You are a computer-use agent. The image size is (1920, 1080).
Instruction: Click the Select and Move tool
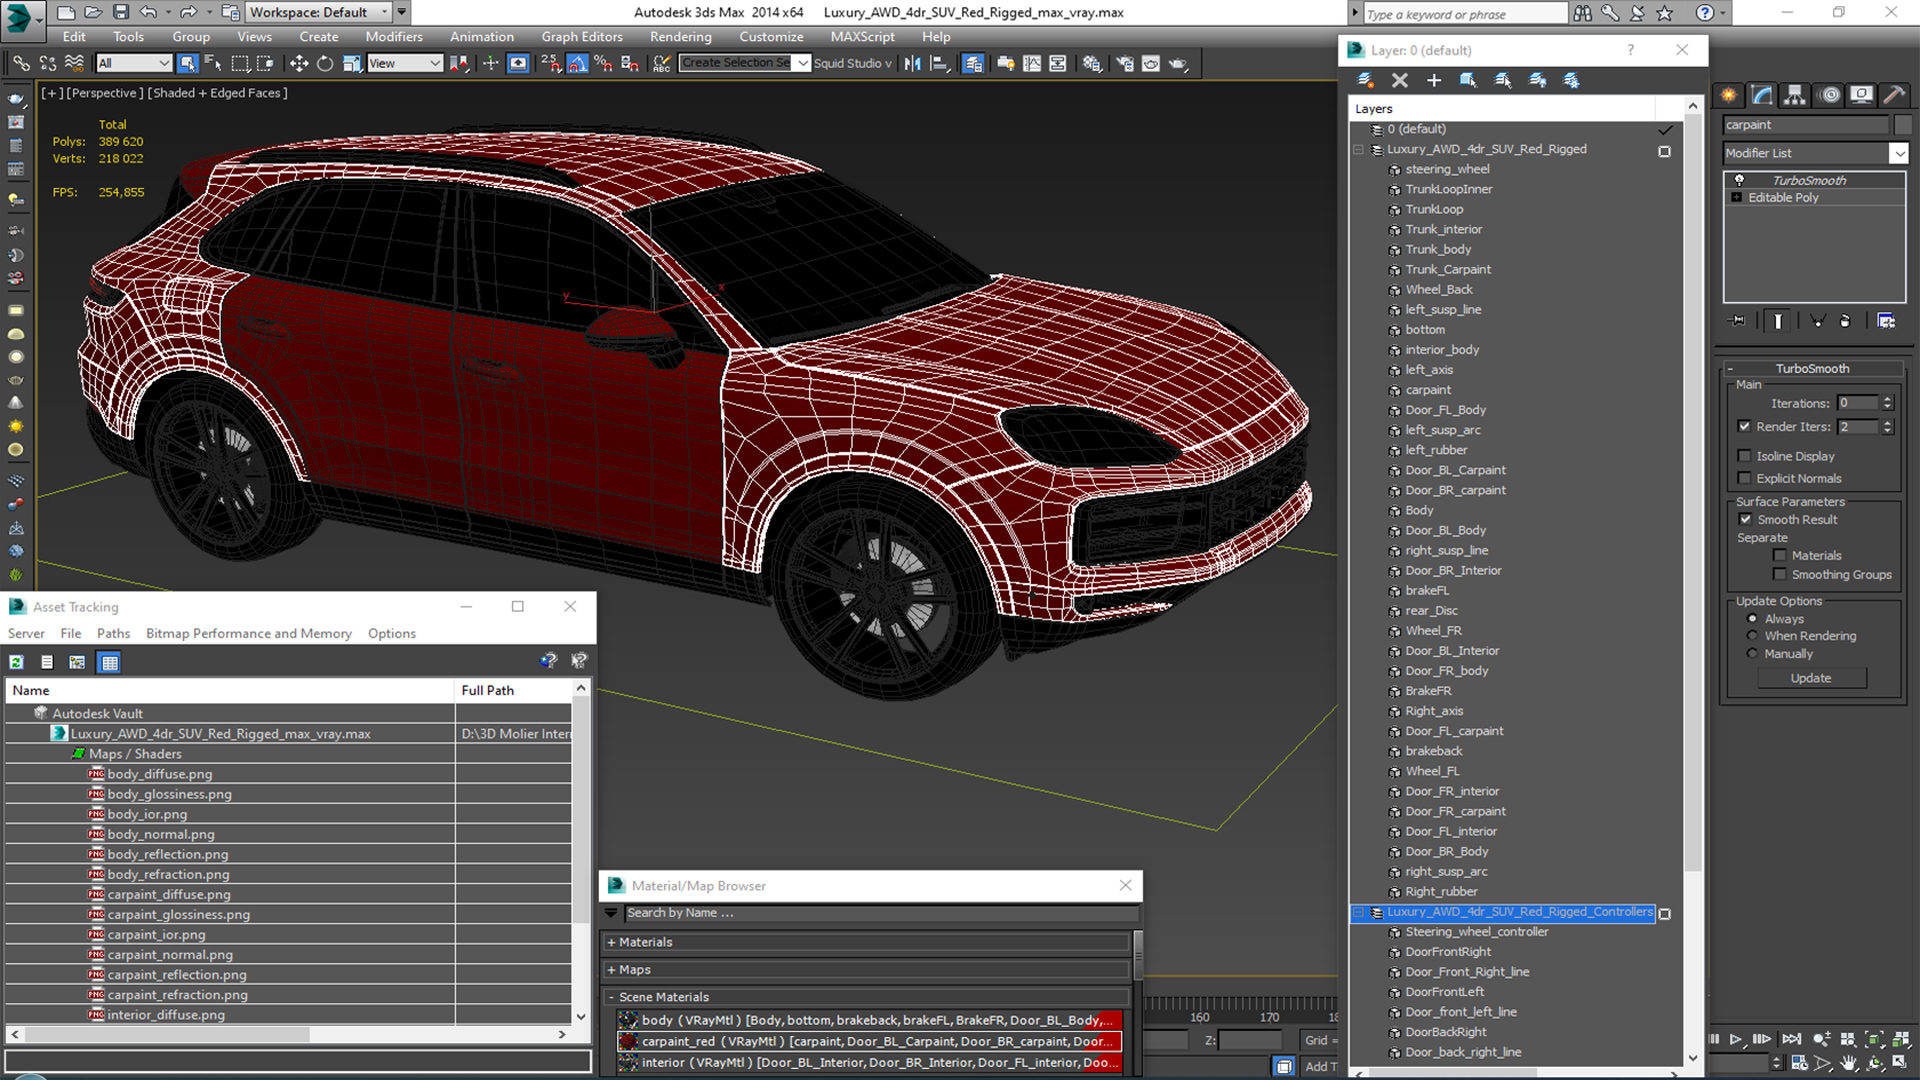click(x=299, y=63)
